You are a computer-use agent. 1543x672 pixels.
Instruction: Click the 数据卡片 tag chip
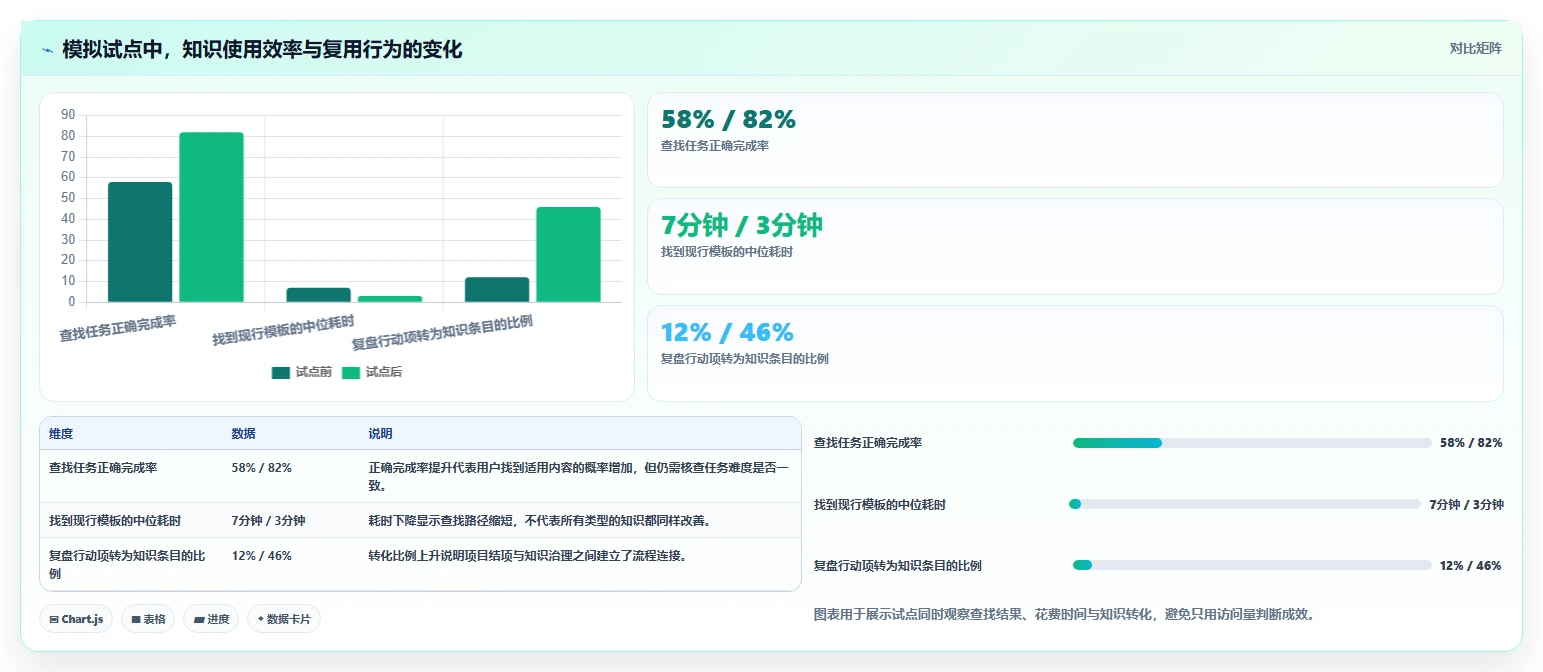pyautogui.click(x=284, y=619)
